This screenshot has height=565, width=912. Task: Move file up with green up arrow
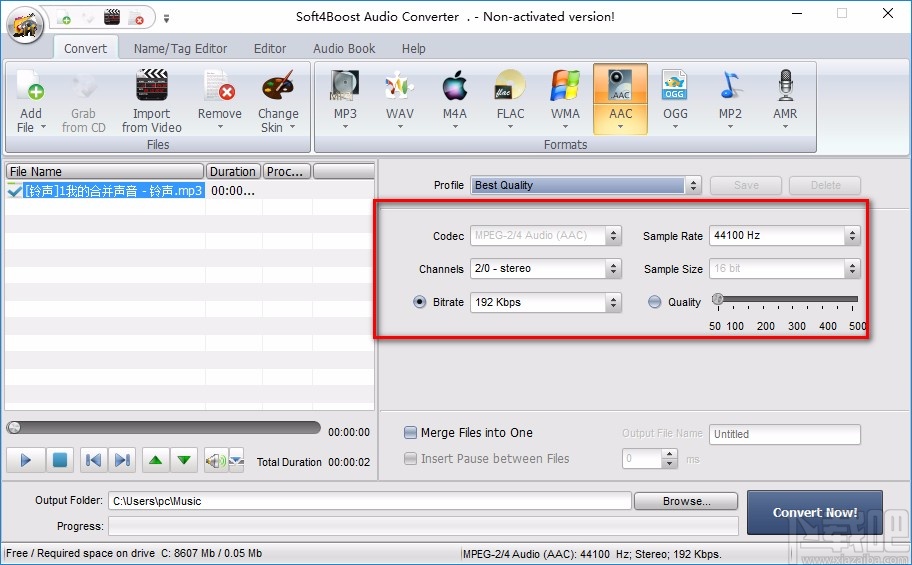pyautogui.click(x=155, y=460)
